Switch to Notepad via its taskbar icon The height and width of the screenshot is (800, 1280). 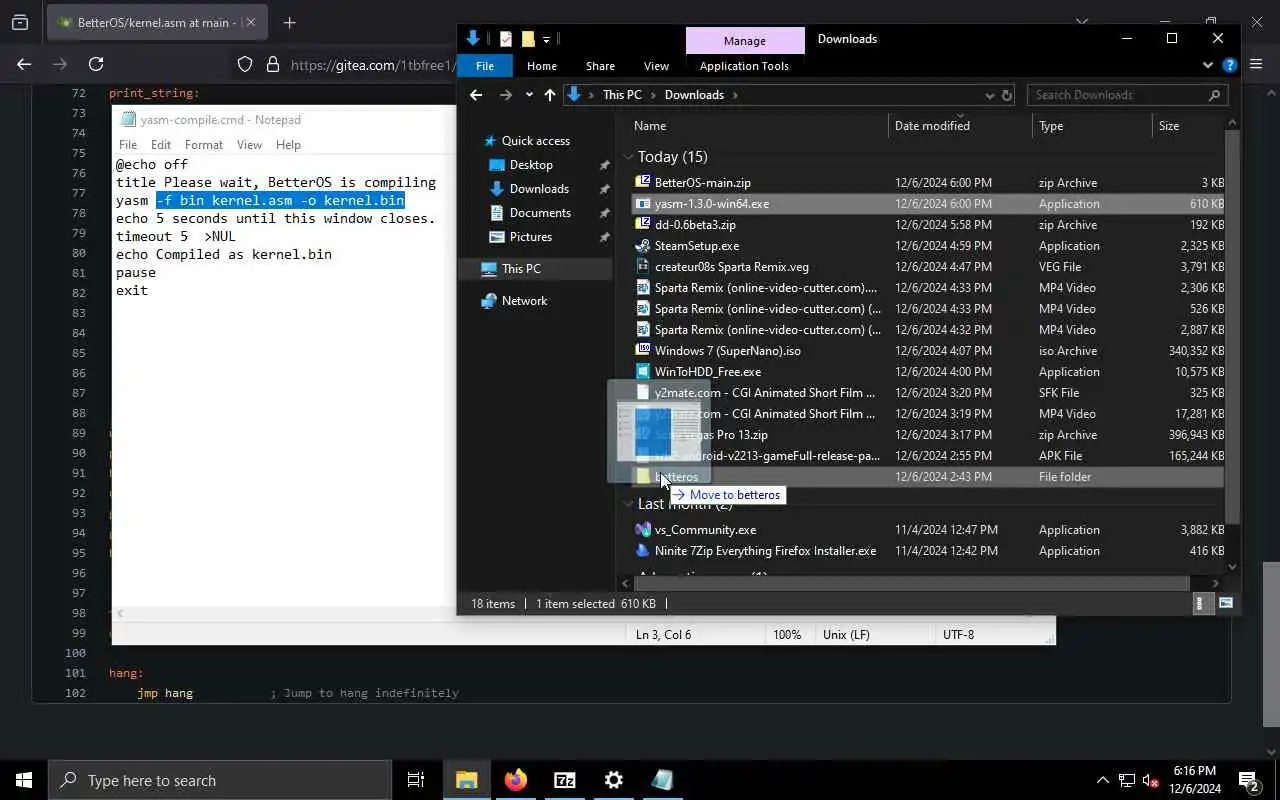[662, 780]
